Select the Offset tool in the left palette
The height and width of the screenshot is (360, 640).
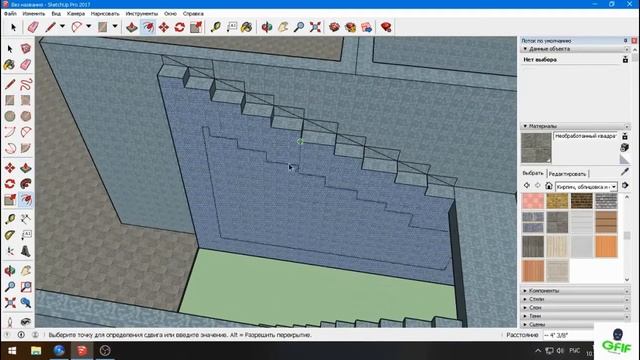(x=26, y=200)
